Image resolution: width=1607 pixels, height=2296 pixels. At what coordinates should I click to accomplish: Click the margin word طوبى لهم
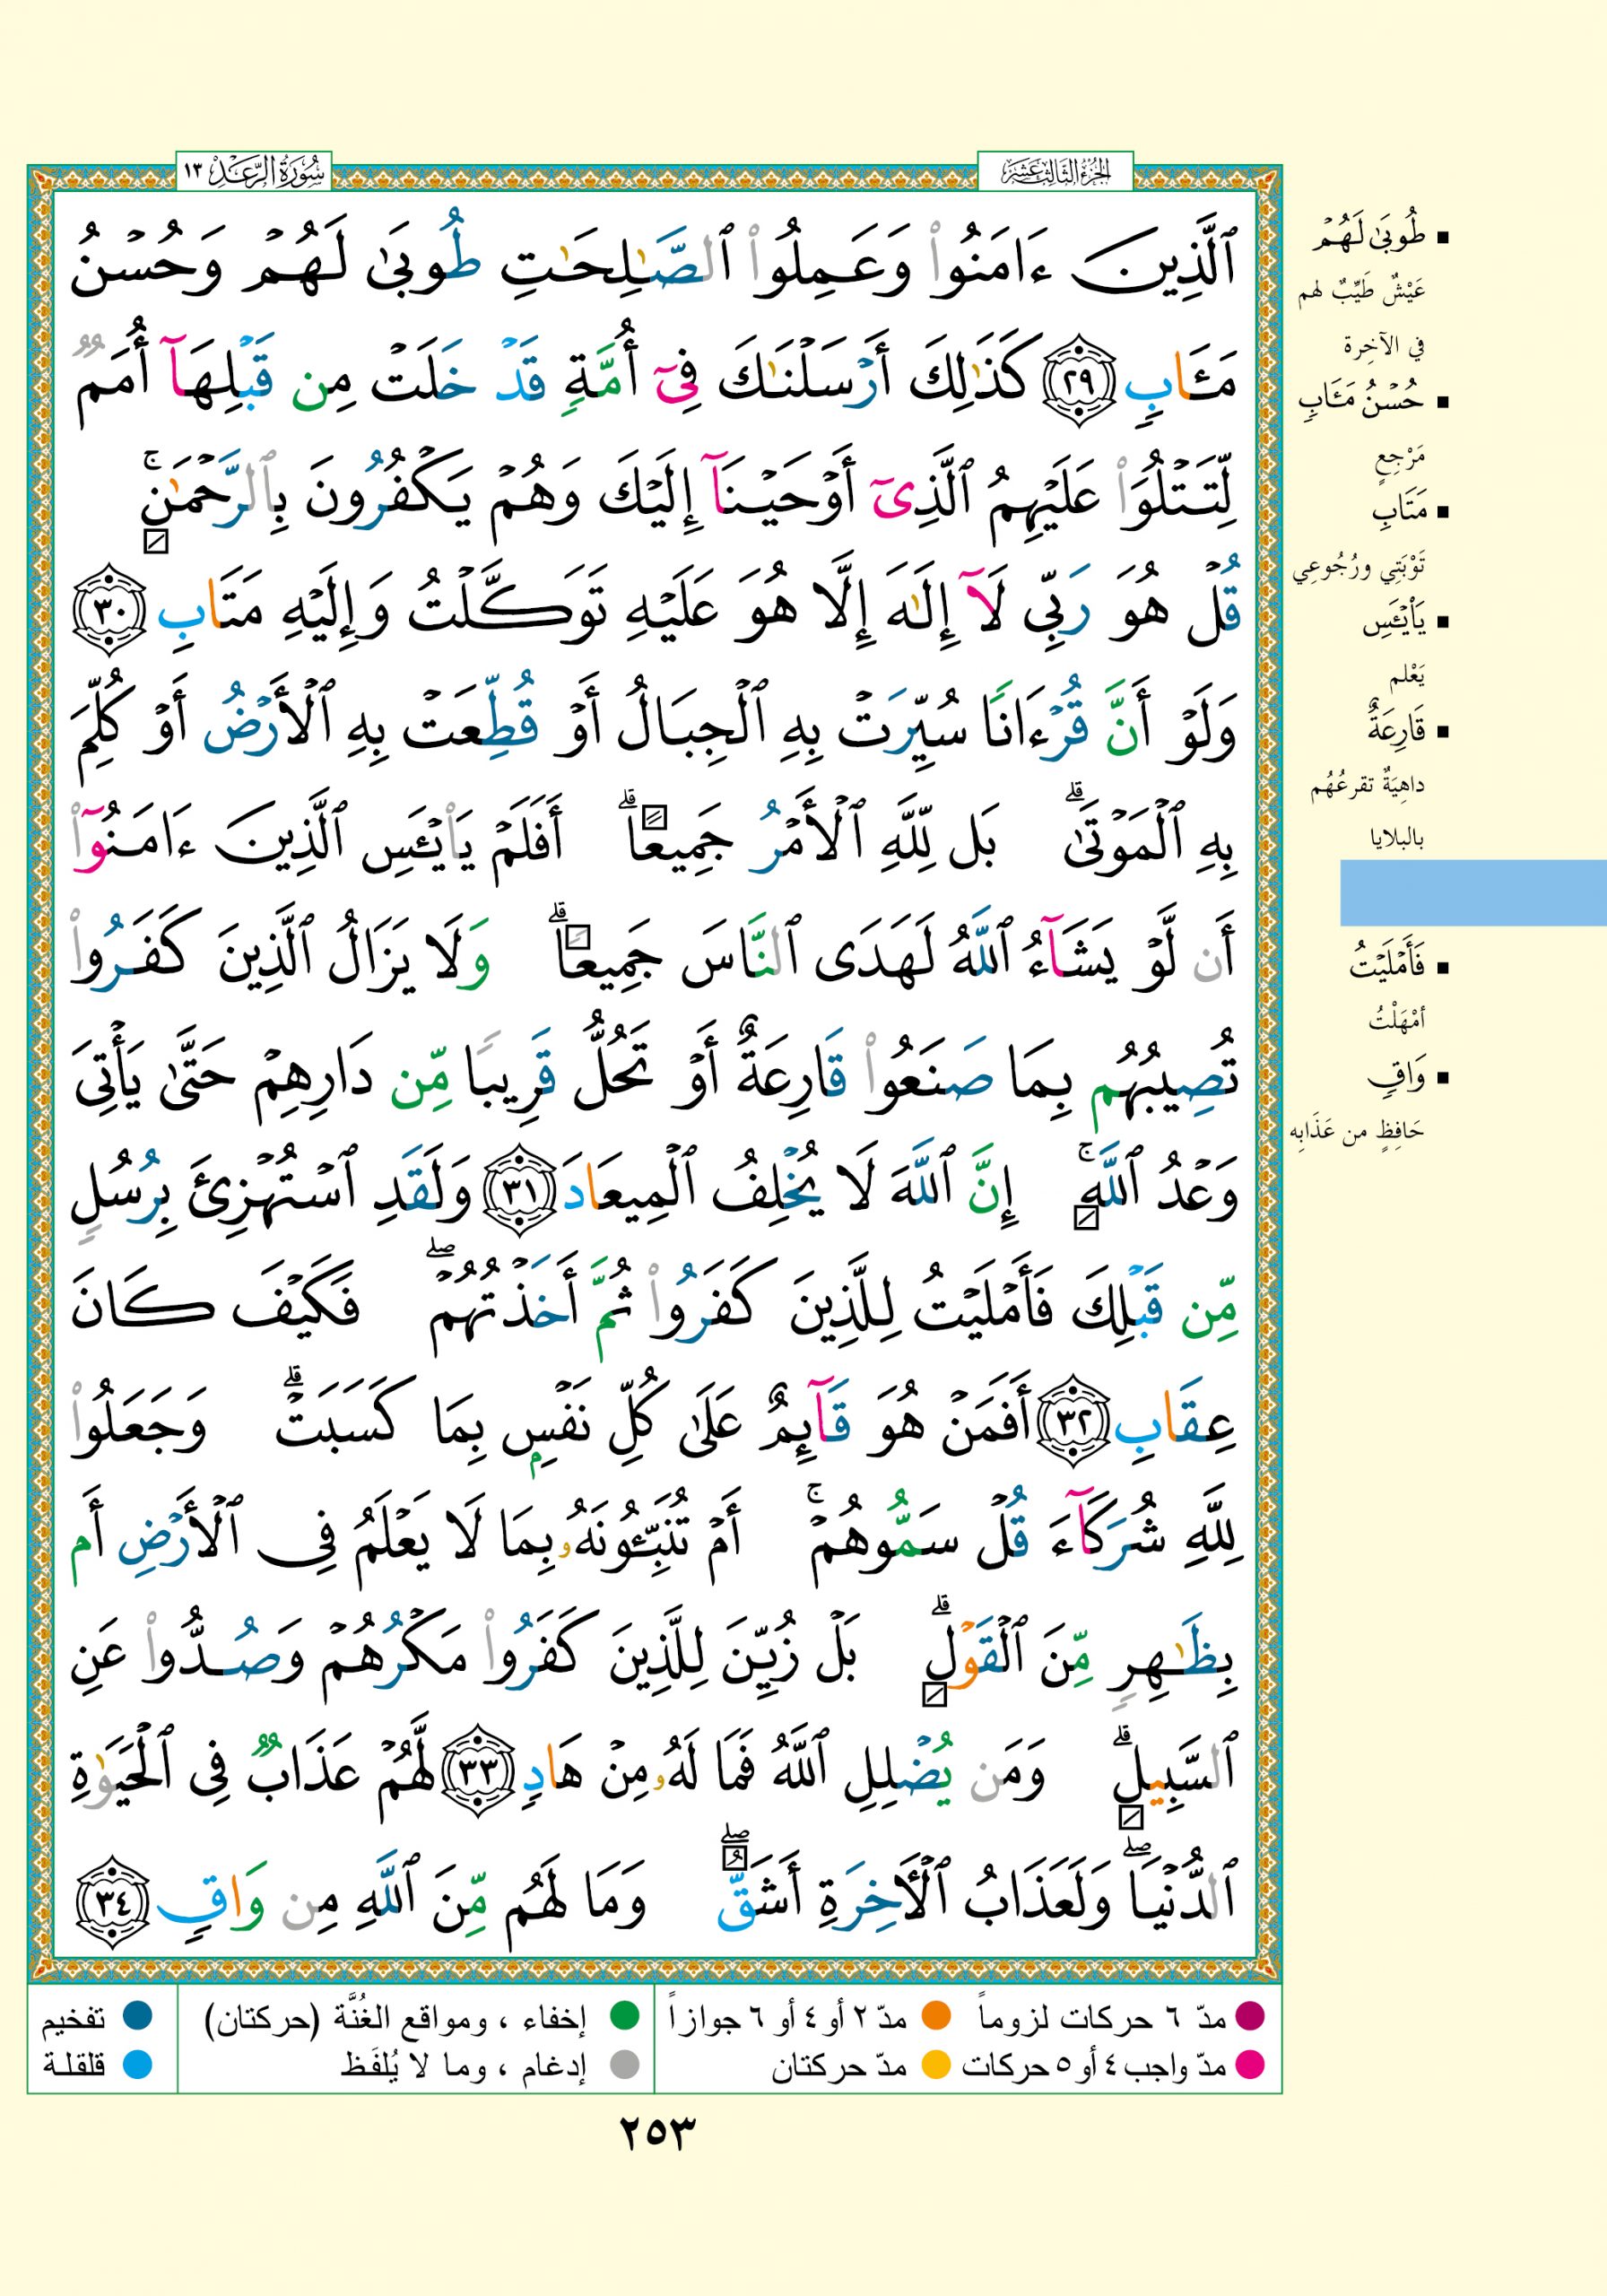pyautogui.click(x=1368, y=240)
